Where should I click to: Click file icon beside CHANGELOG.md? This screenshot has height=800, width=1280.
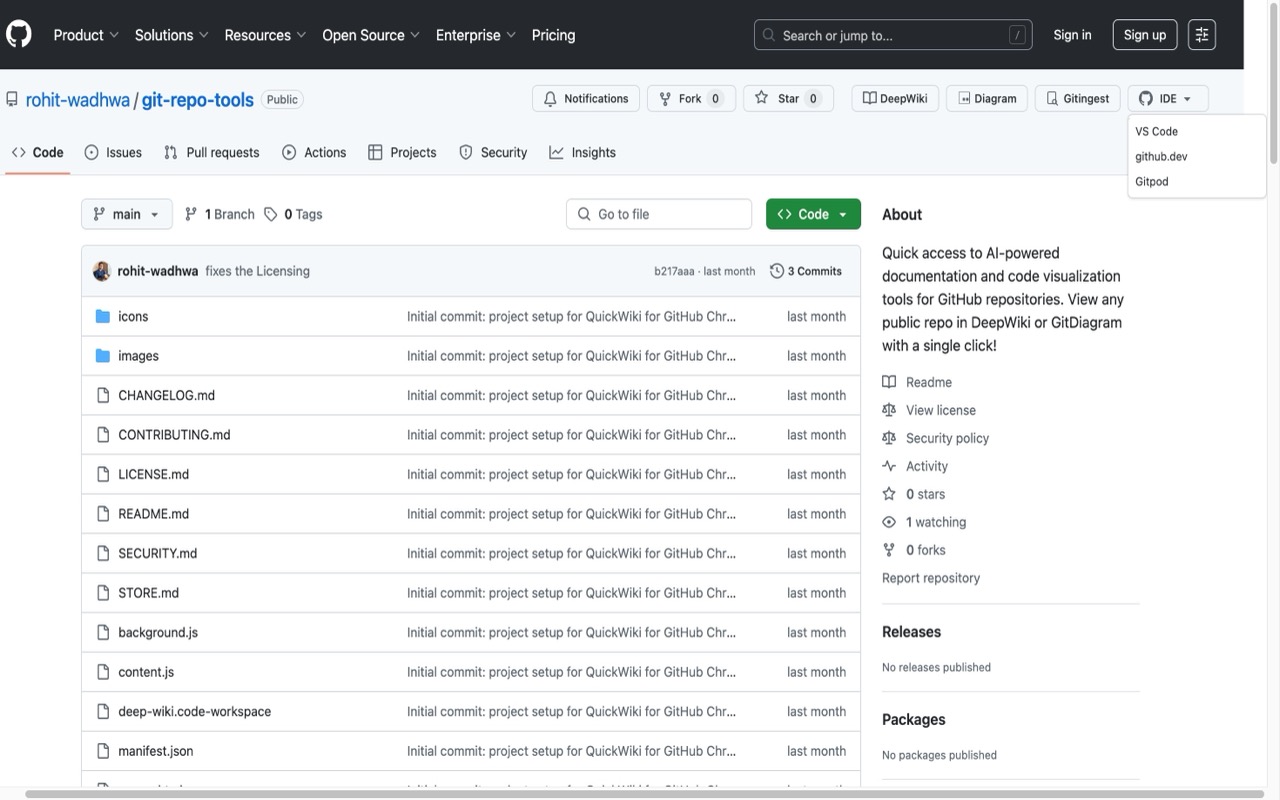[x=102, y=395]
